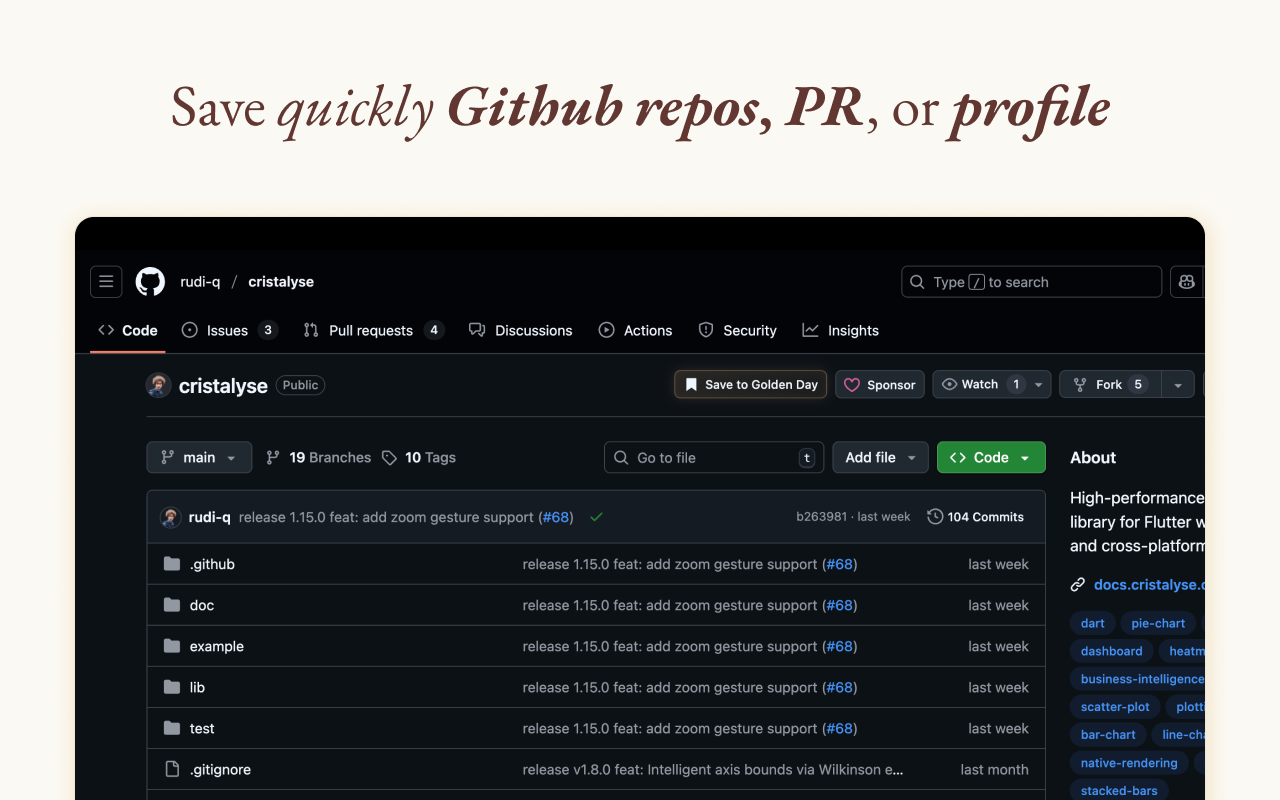Open the test folder icon
The width and height of the screenshot is (1280, 800).
pos(171,728)
